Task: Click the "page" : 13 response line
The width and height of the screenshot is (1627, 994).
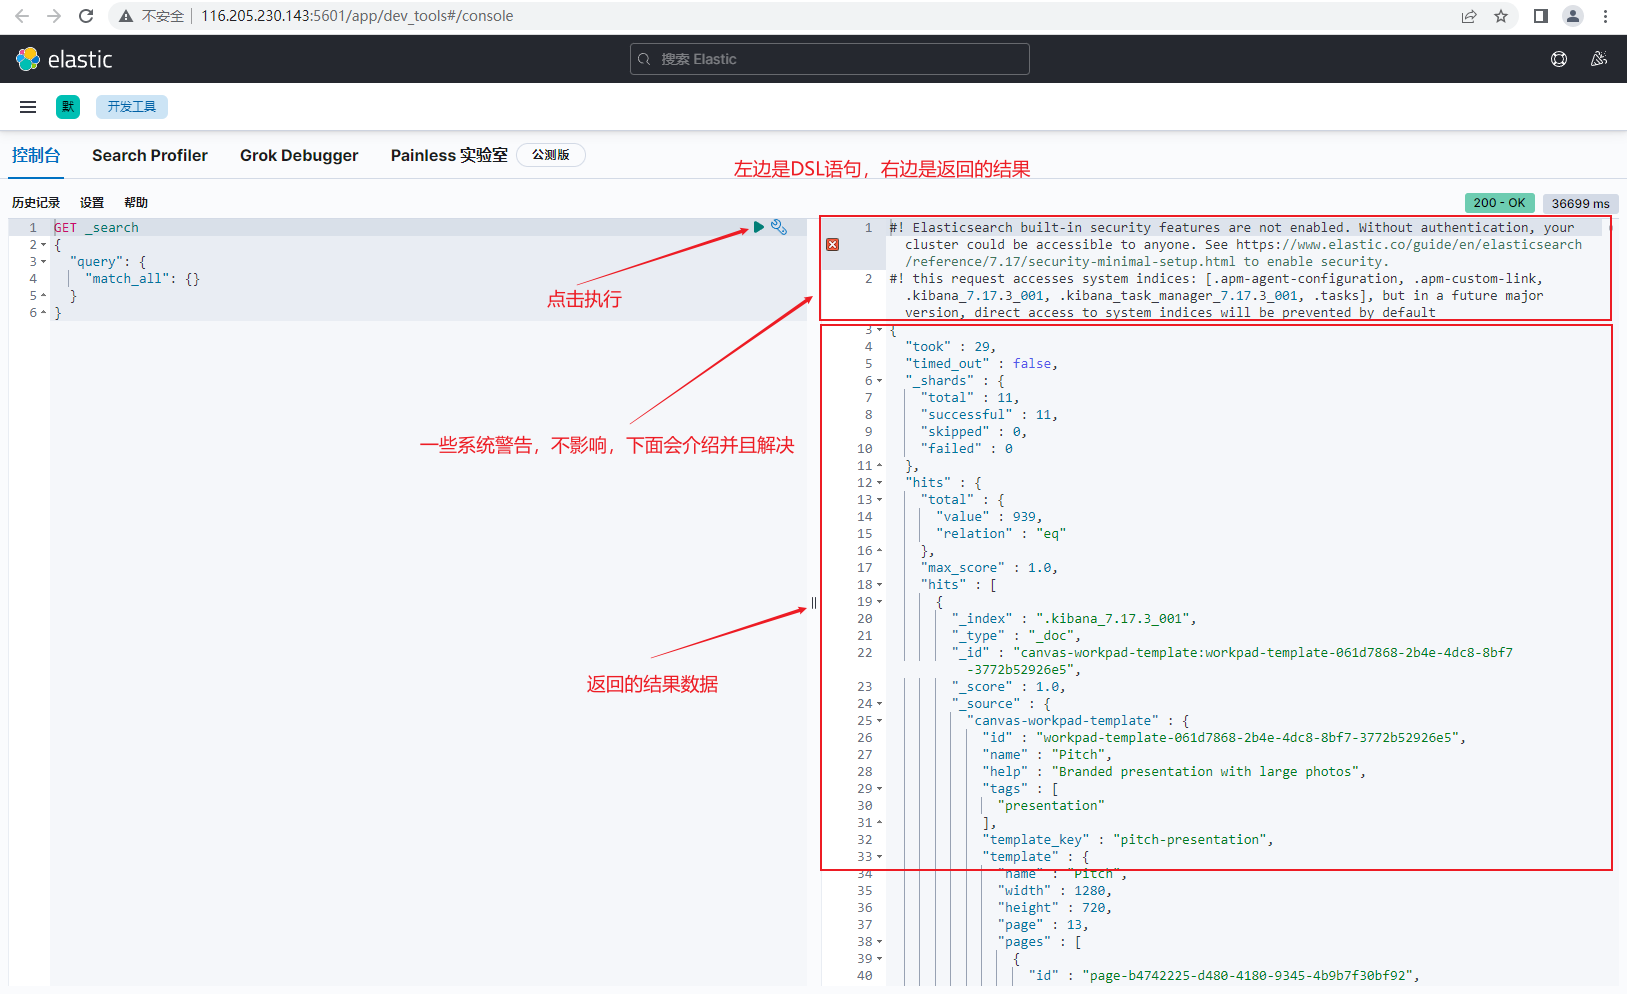Action: 1043,925
